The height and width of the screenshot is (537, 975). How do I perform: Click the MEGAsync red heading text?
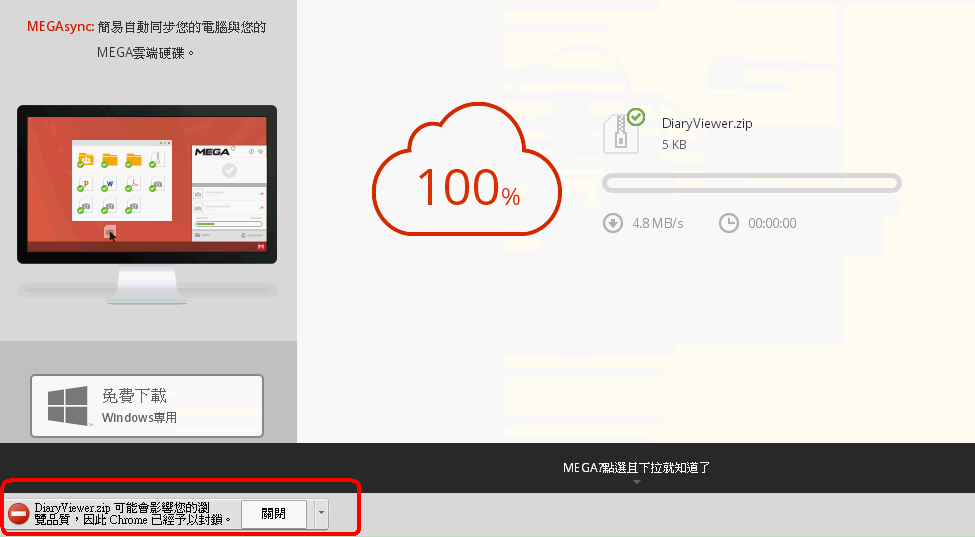[x=60, y=27]
